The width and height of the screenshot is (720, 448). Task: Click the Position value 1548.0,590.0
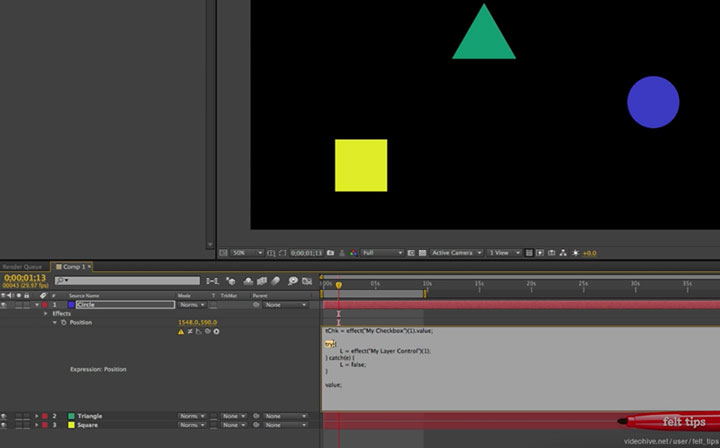pos(197,323)
